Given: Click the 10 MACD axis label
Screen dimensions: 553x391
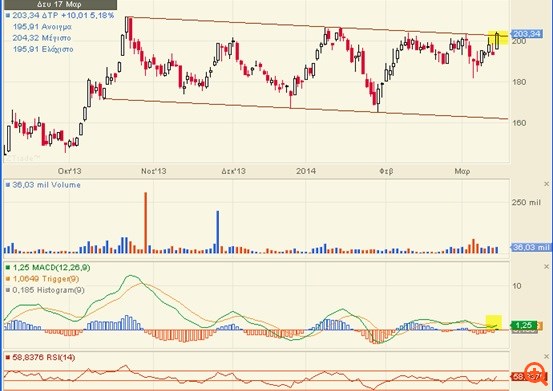Looking at the screenshot, I should 517,286.
